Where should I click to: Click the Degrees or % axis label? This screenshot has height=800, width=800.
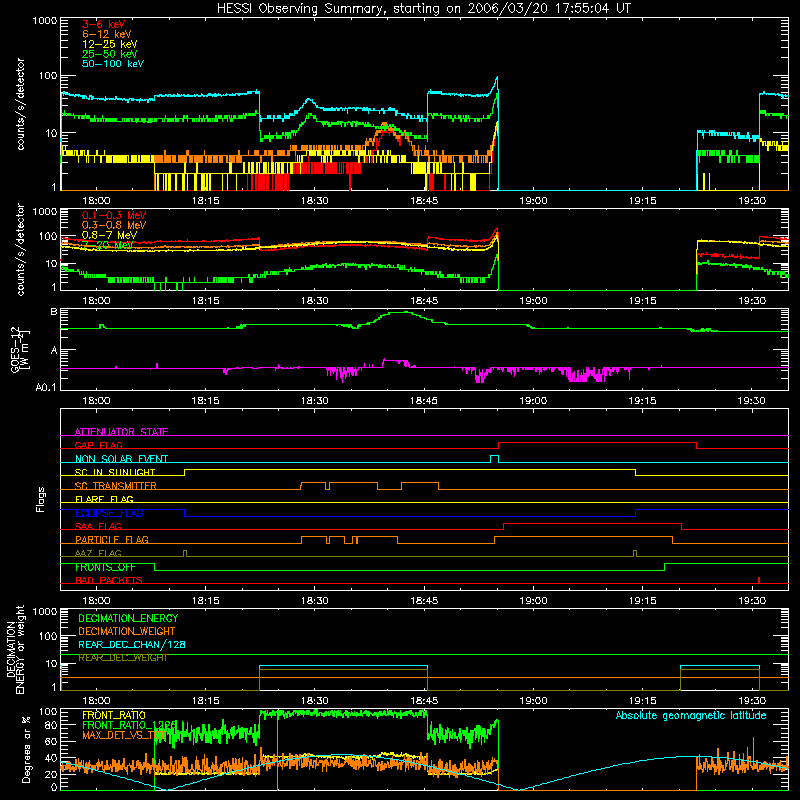click(26, 748)
